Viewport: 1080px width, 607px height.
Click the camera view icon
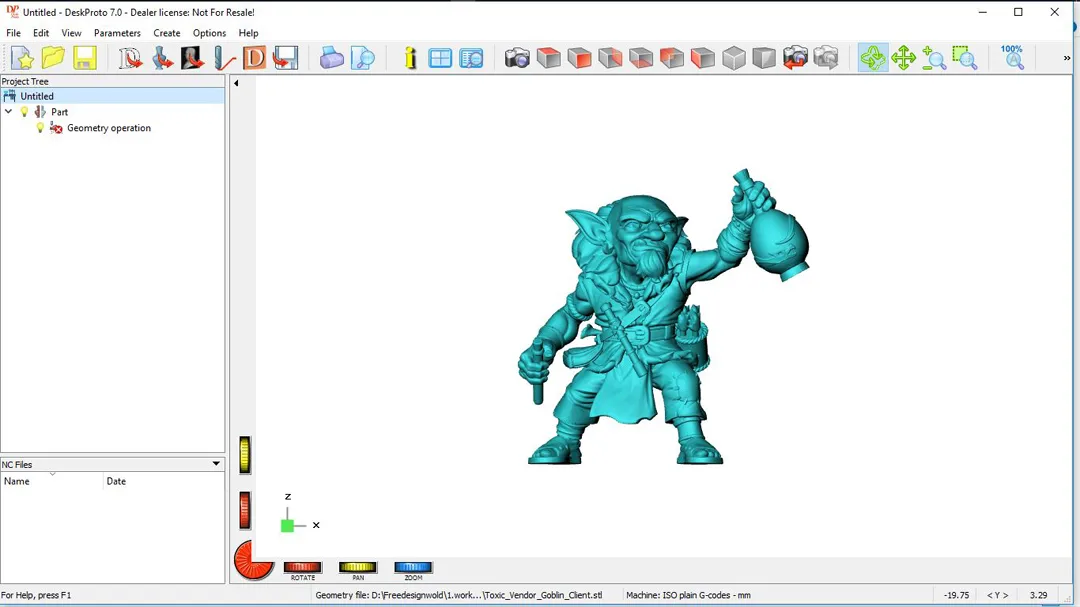click(x=517, y=58)
